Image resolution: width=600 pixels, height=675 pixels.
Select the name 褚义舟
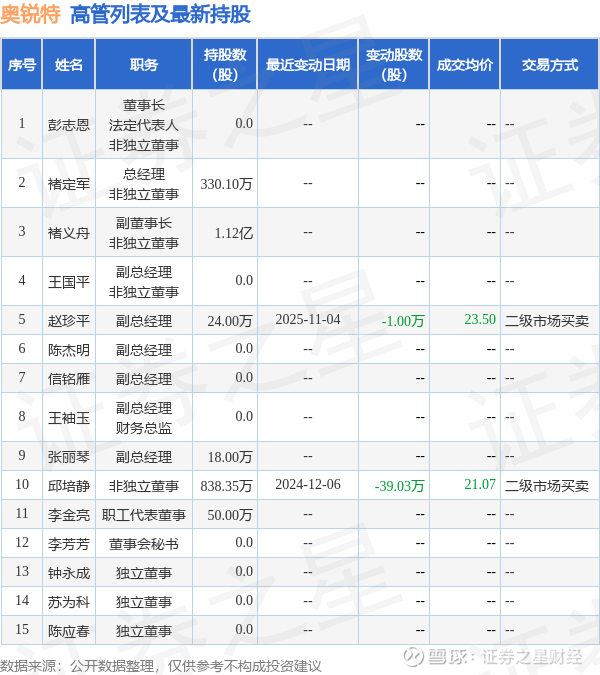point(68,233)
